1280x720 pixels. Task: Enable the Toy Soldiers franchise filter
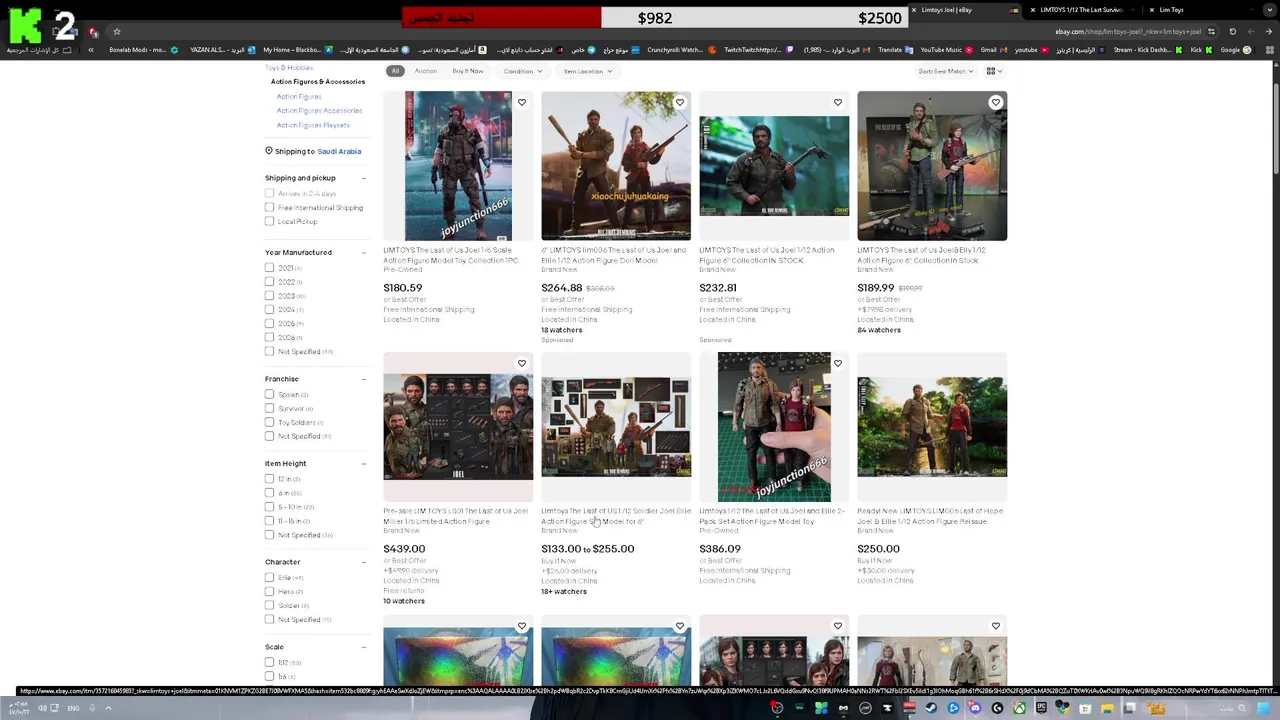click(269, 422)
